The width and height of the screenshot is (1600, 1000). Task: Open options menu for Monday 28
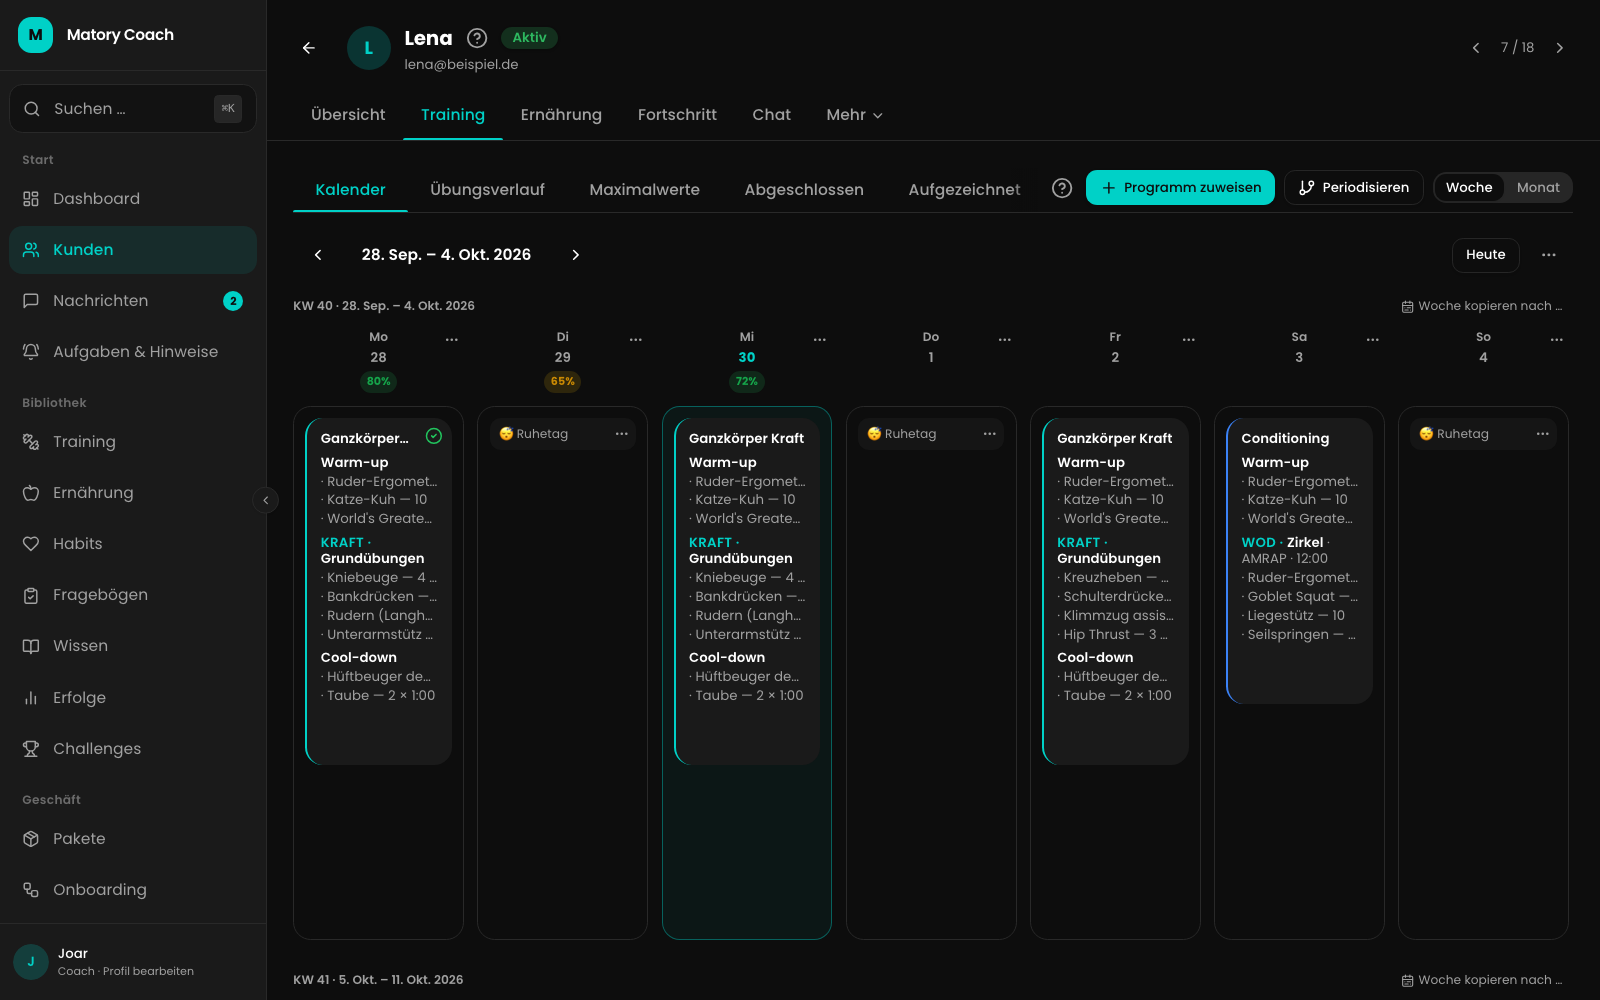coord(452,340)
